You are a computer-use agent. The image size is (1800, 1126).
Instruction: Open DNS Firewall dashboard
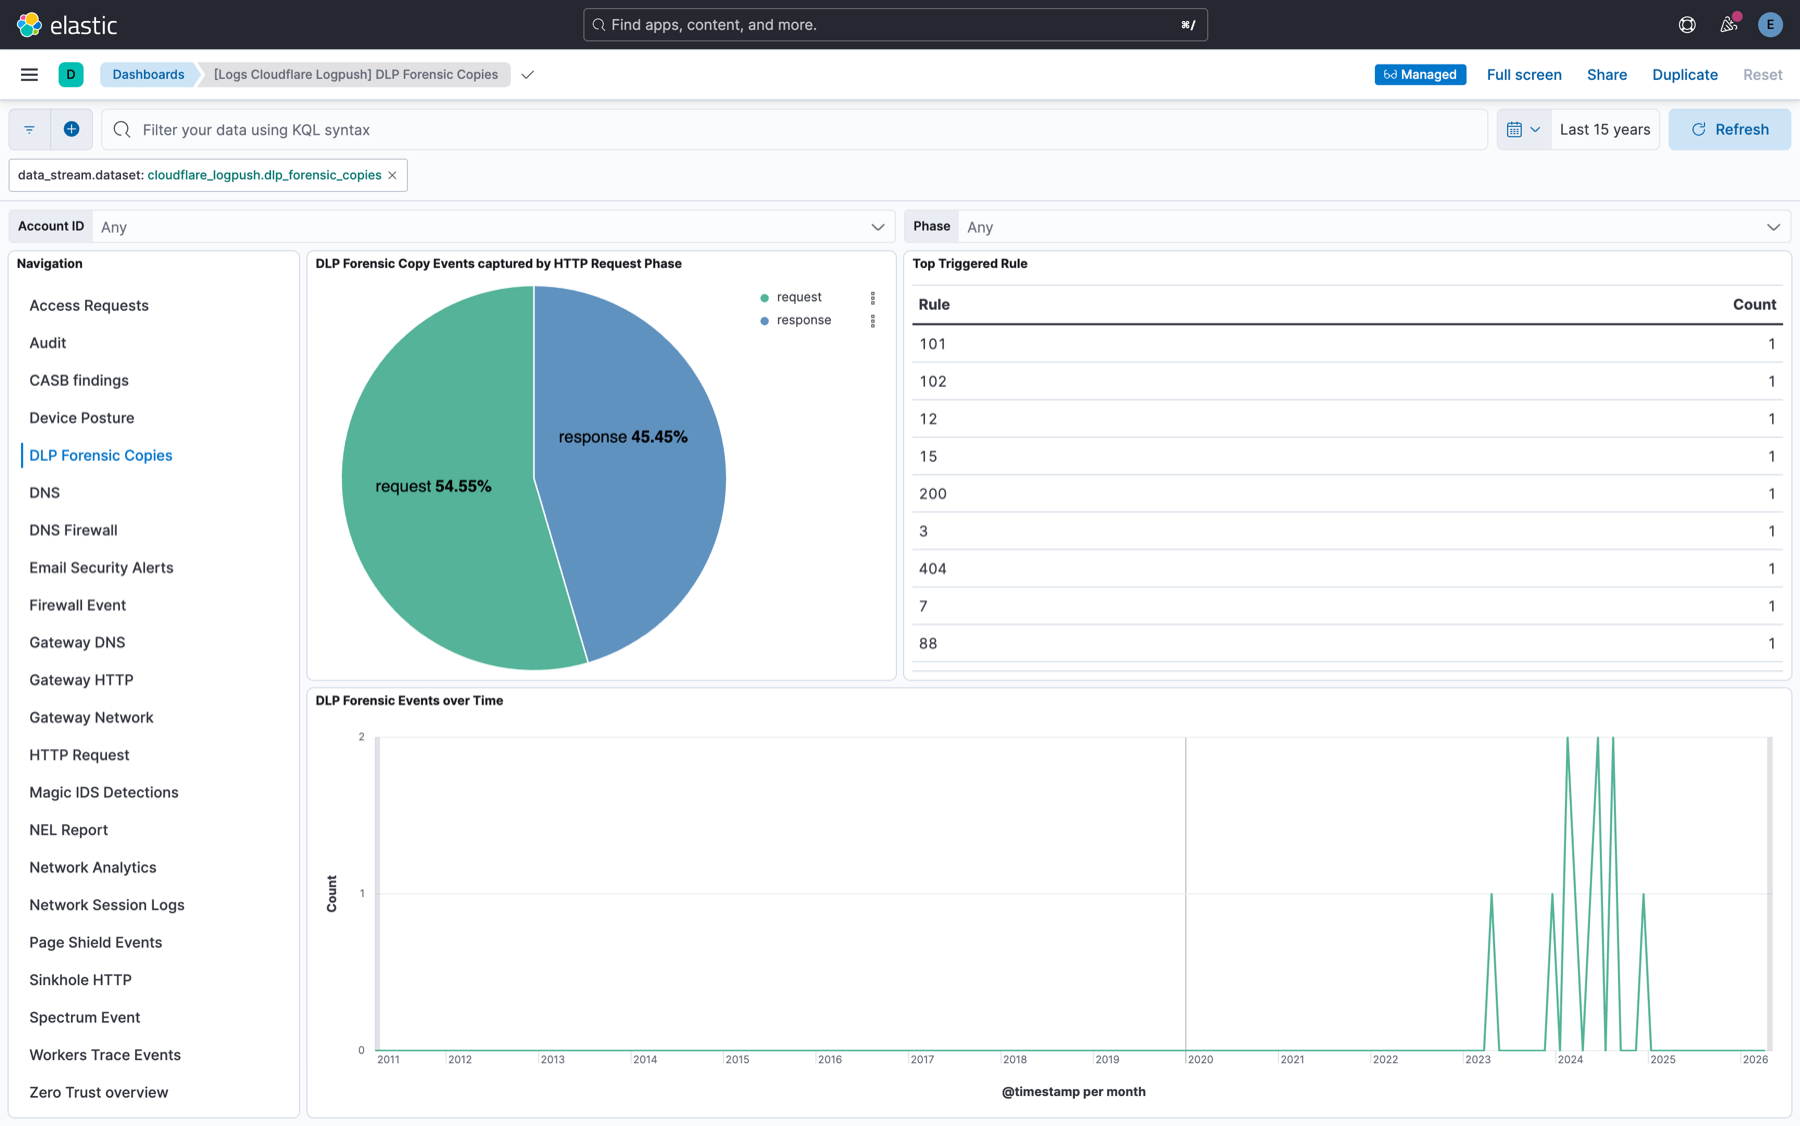73,530
